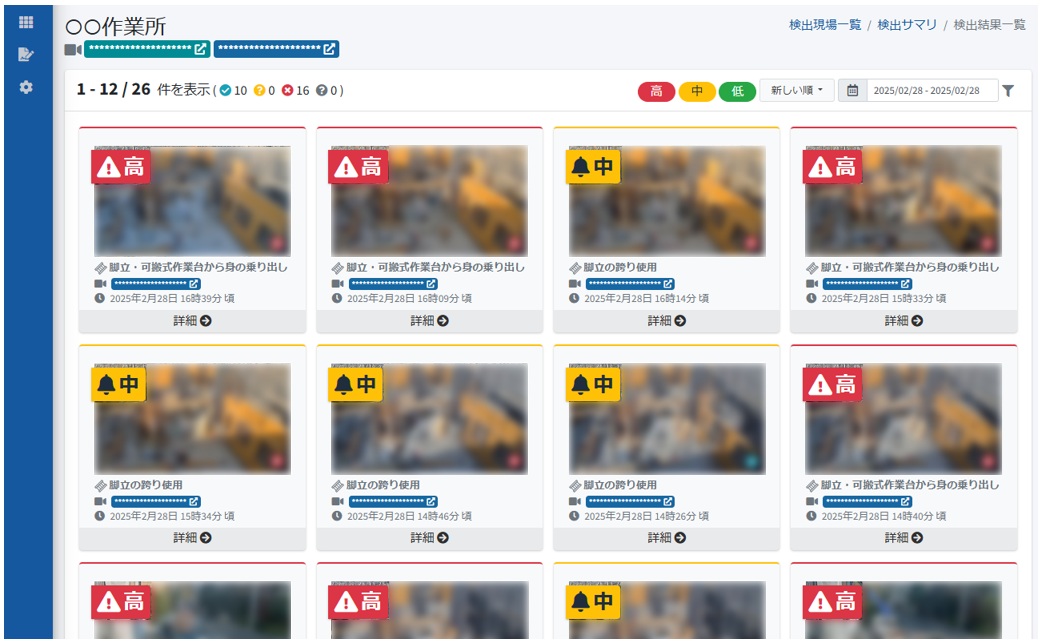Click timestamp 2025年2月28日 15時34分 頃

[x=172, y=516]
